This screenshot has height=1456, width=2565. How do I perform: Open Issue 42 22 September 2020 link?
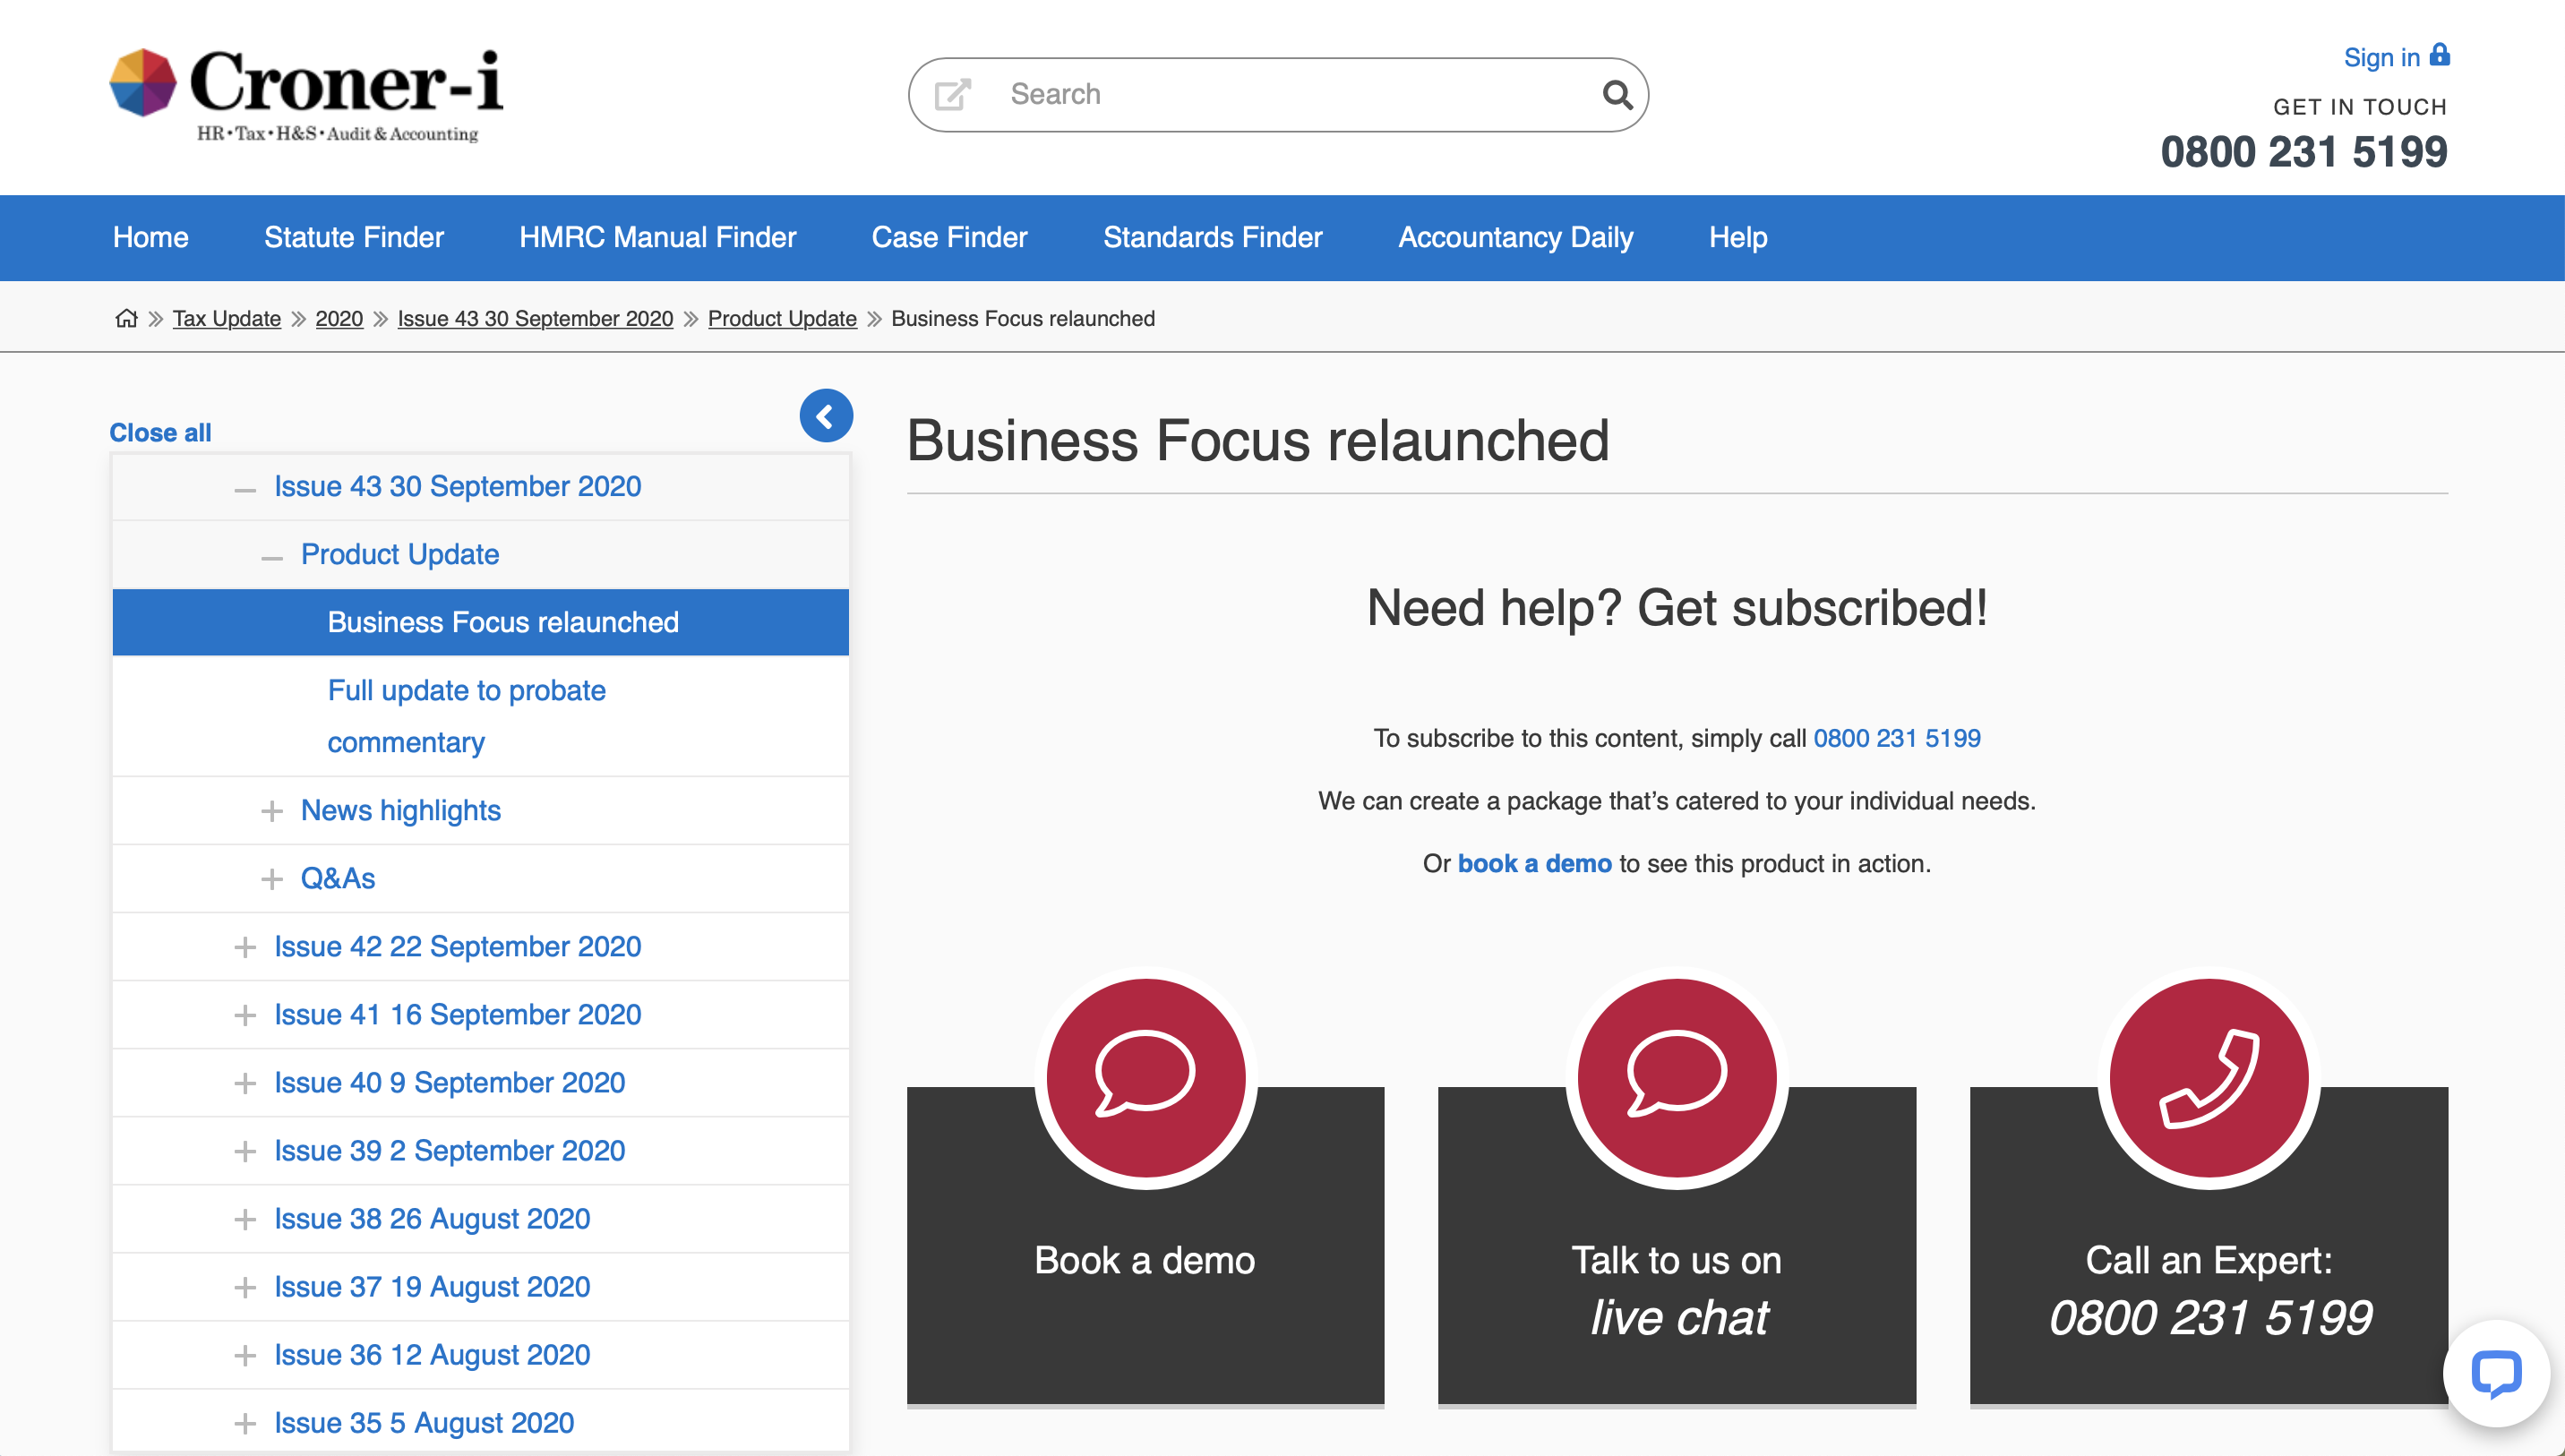tap(458, 946)
